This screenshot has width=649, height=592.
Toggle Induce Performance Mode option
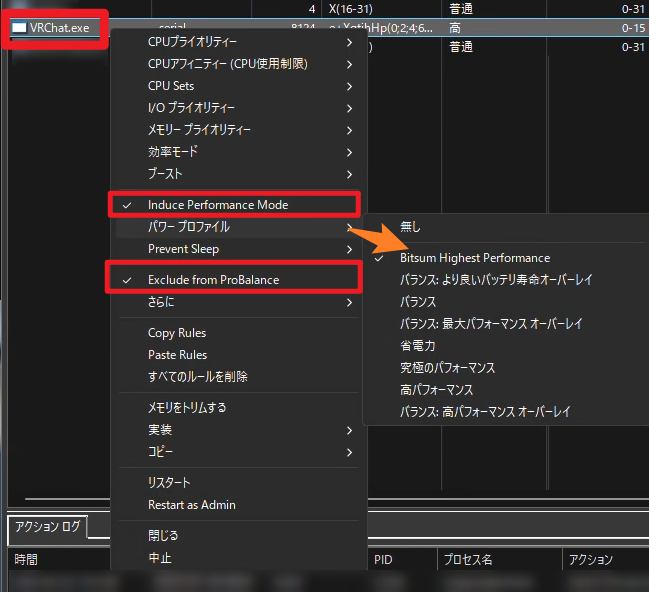[239, 205]
